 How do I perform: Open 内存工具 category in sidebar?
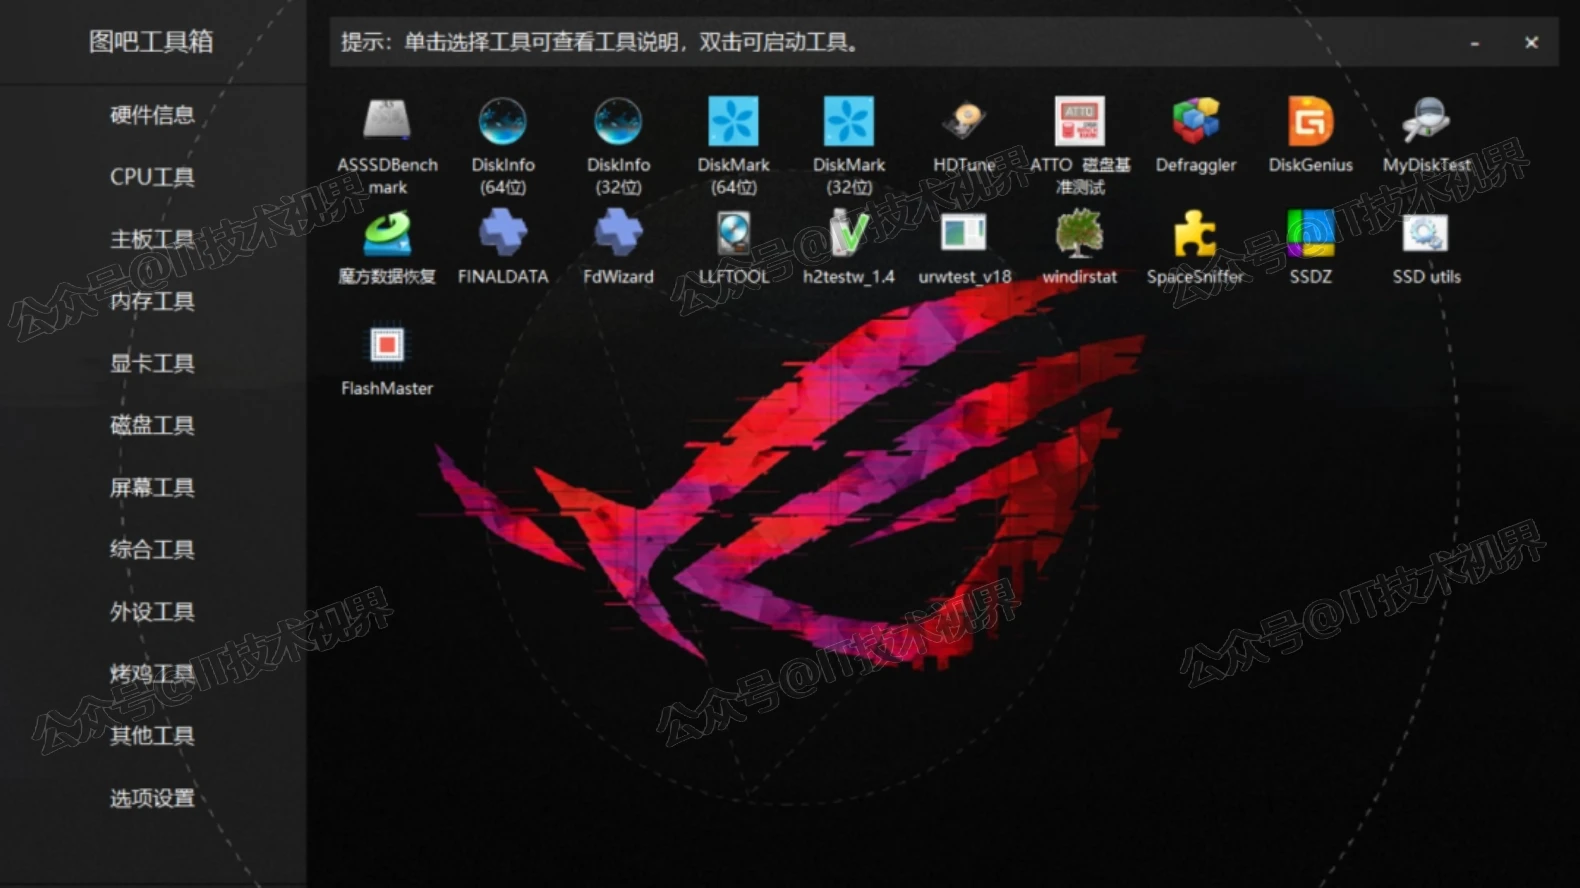coord(152,301)
